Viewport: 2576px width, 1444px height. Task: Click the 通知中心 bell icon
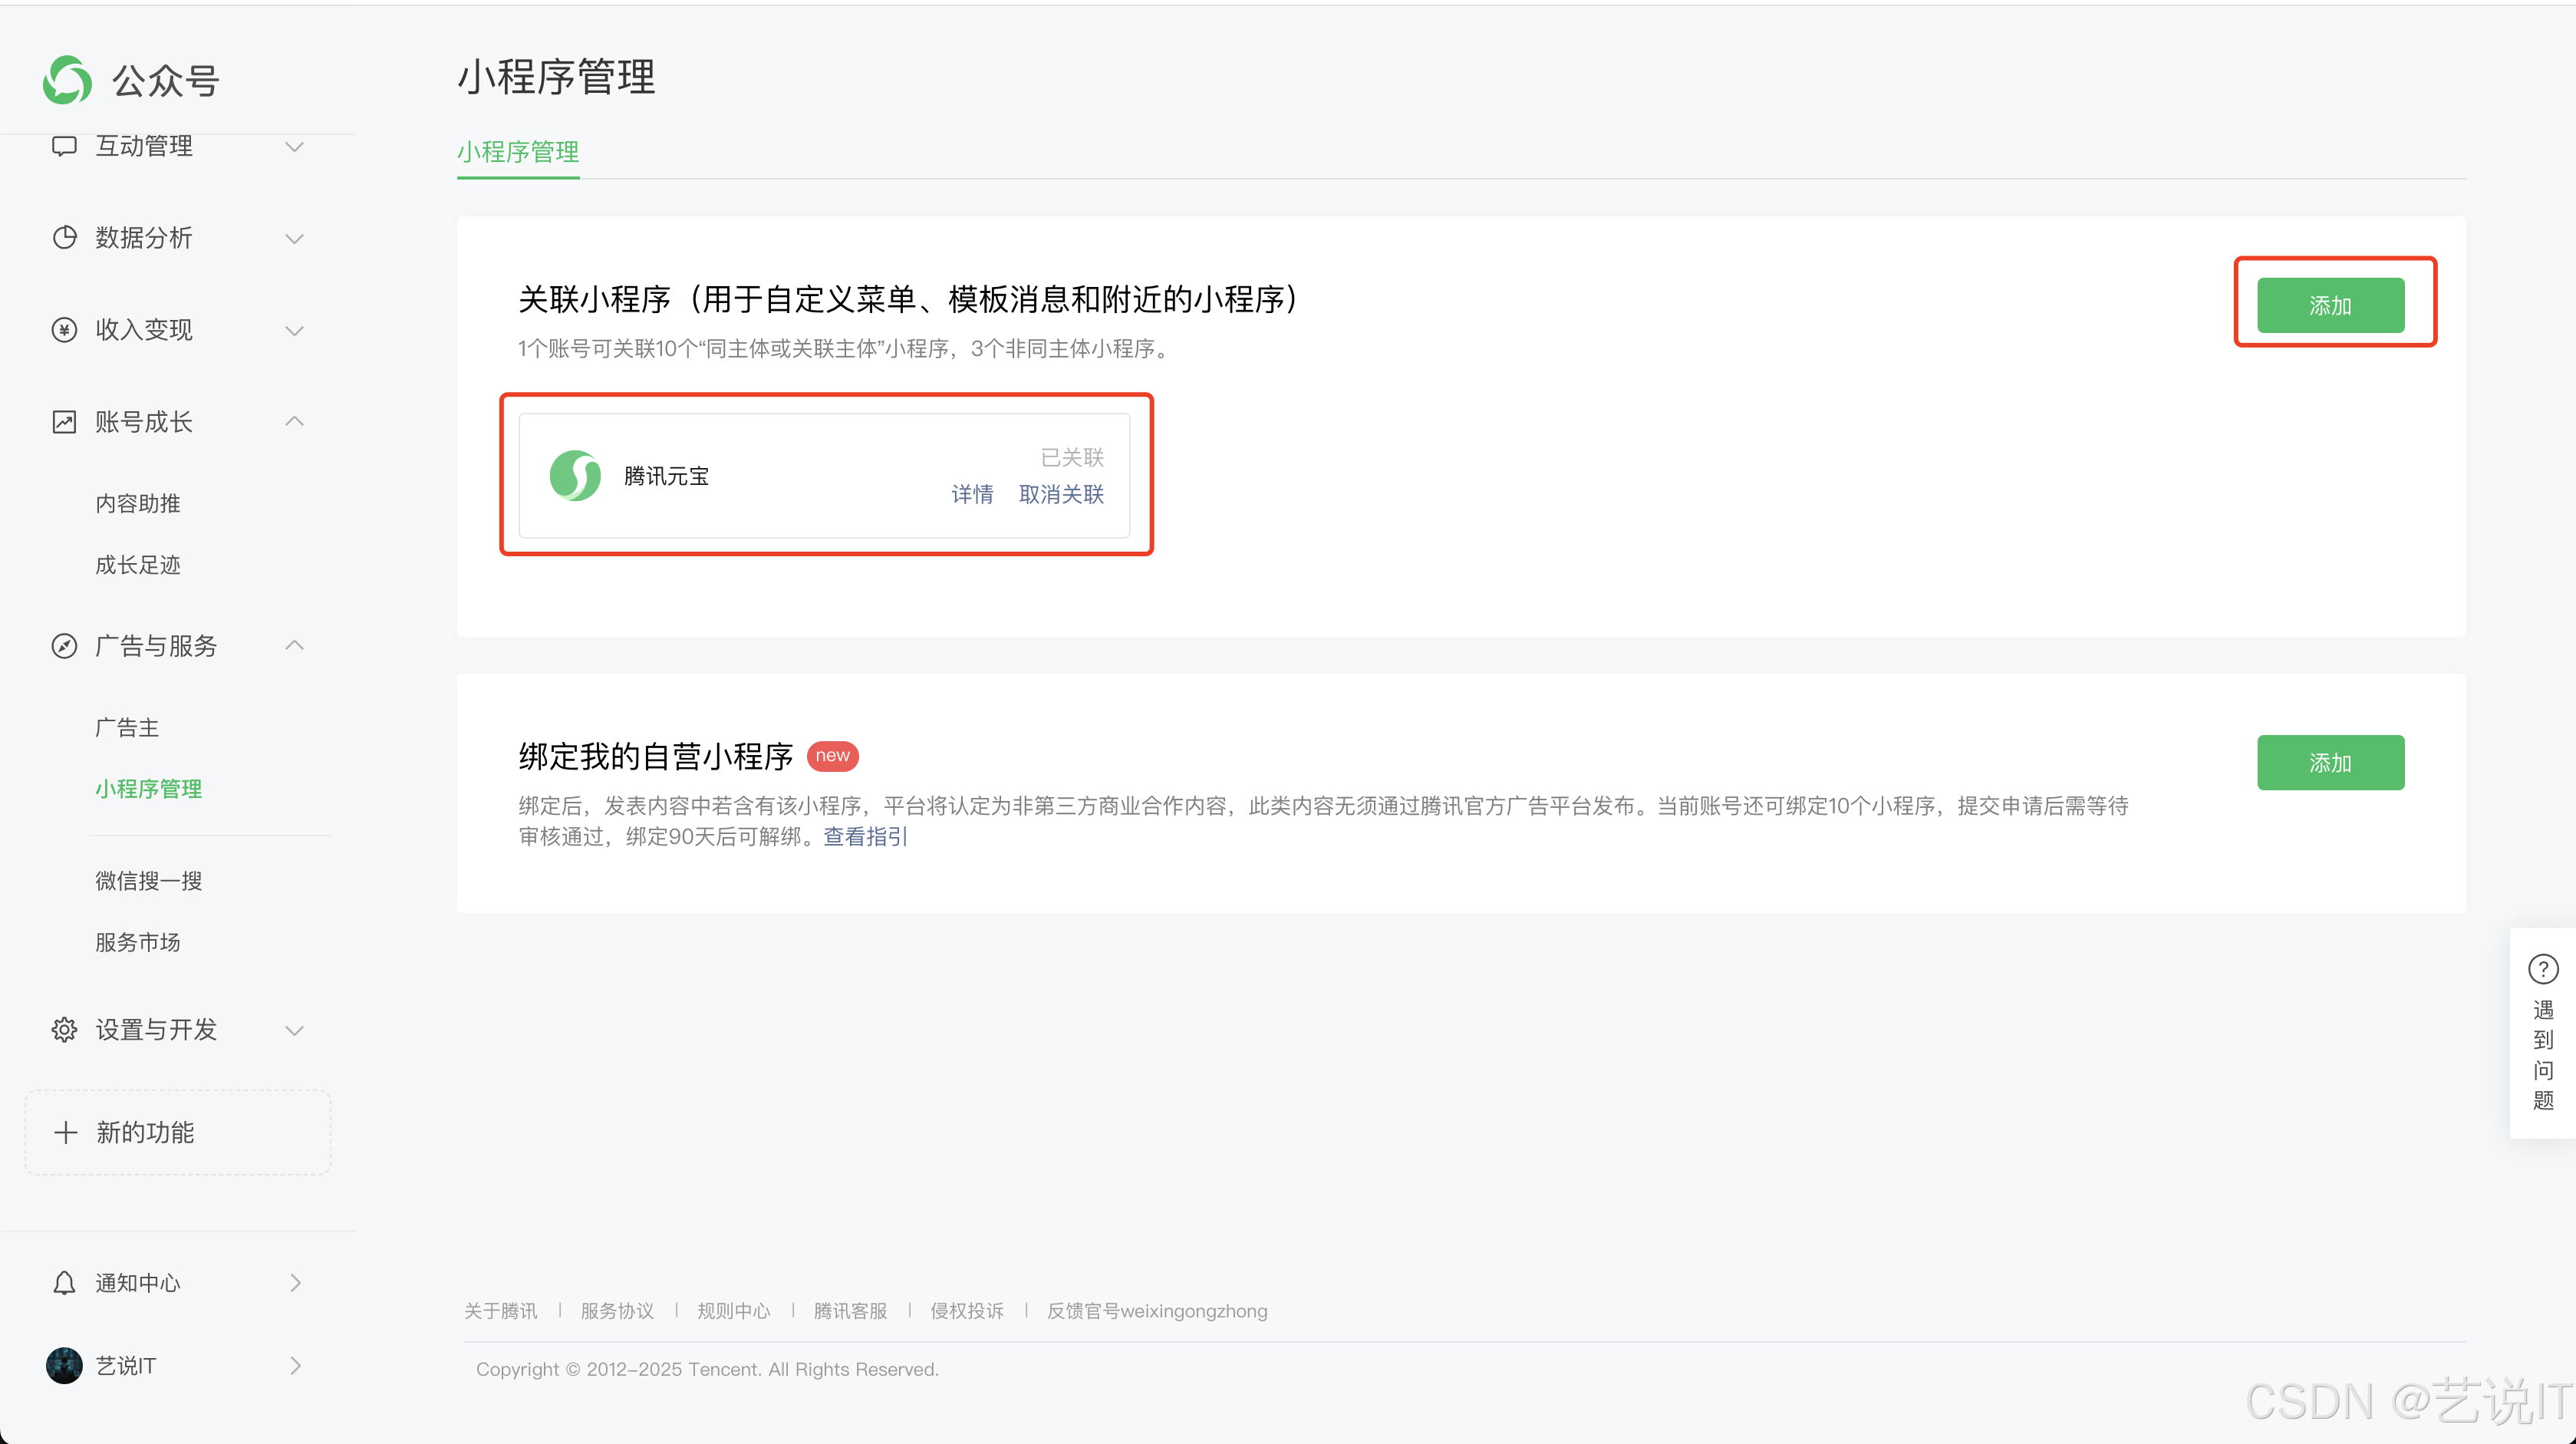(64, 1283)
